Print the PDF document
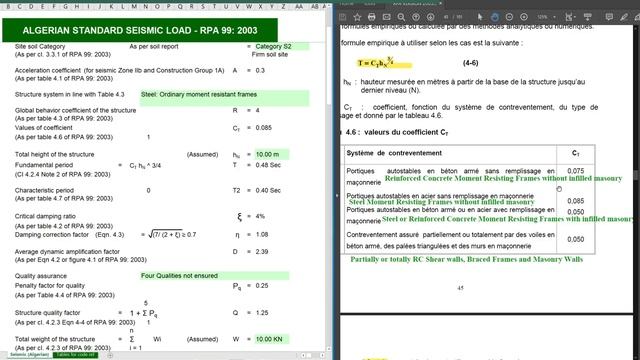The image size is (640, 360). [x=371, y=17]
